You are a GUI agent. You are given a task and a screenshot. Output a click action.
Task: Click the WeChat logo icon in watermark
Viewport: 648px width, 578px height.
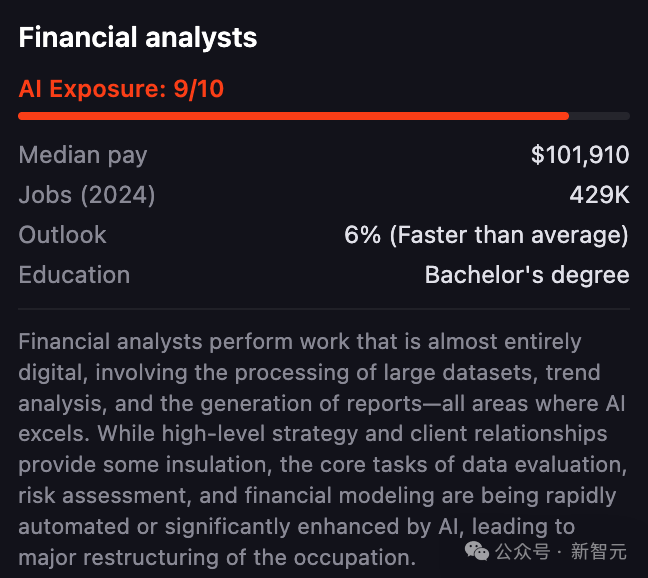[x=477, y=551]
